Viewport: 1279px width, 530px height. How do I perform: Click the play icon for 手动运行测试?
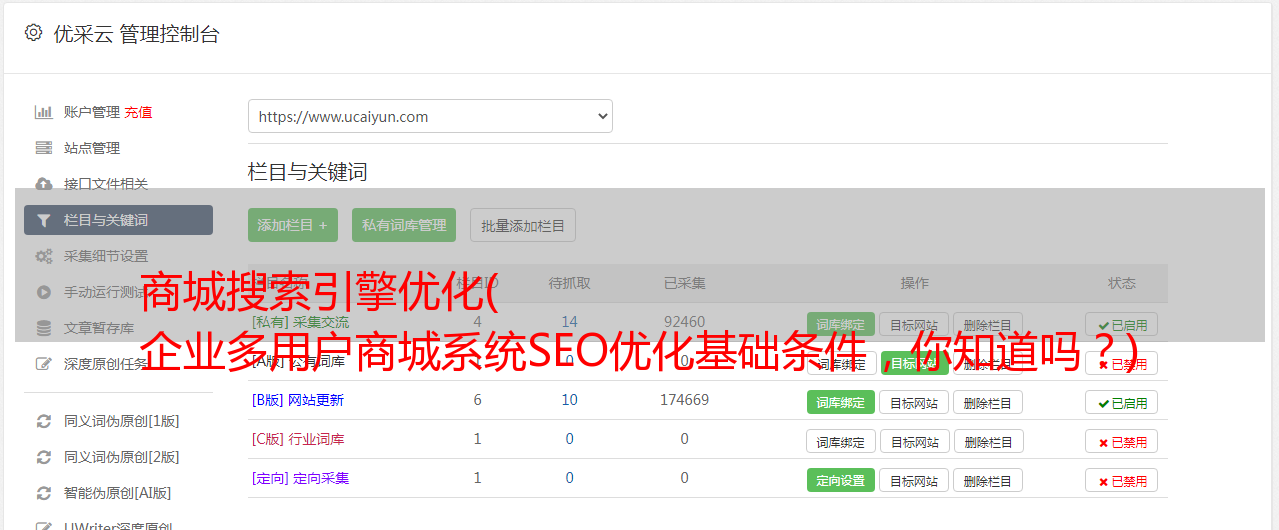[43, 292]
